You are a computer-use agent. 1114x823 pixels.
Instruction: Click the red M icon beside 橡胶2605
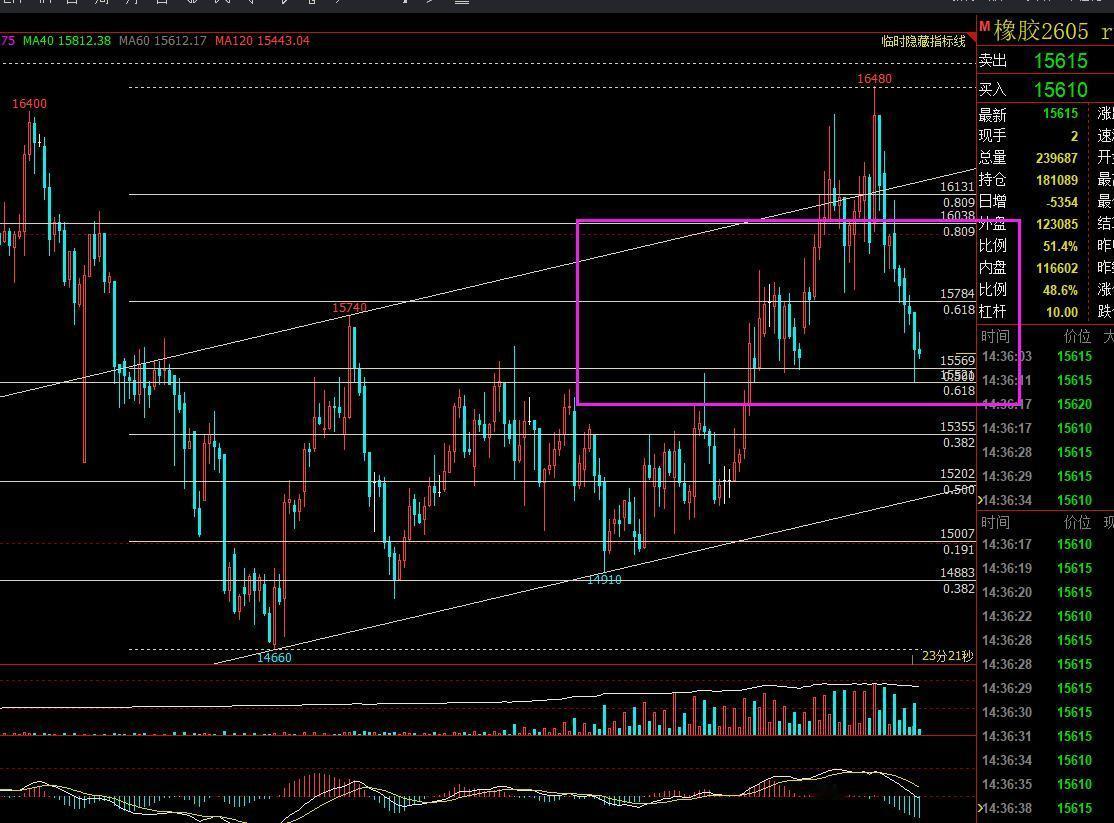pyautogui.click(x=985, y=27)
